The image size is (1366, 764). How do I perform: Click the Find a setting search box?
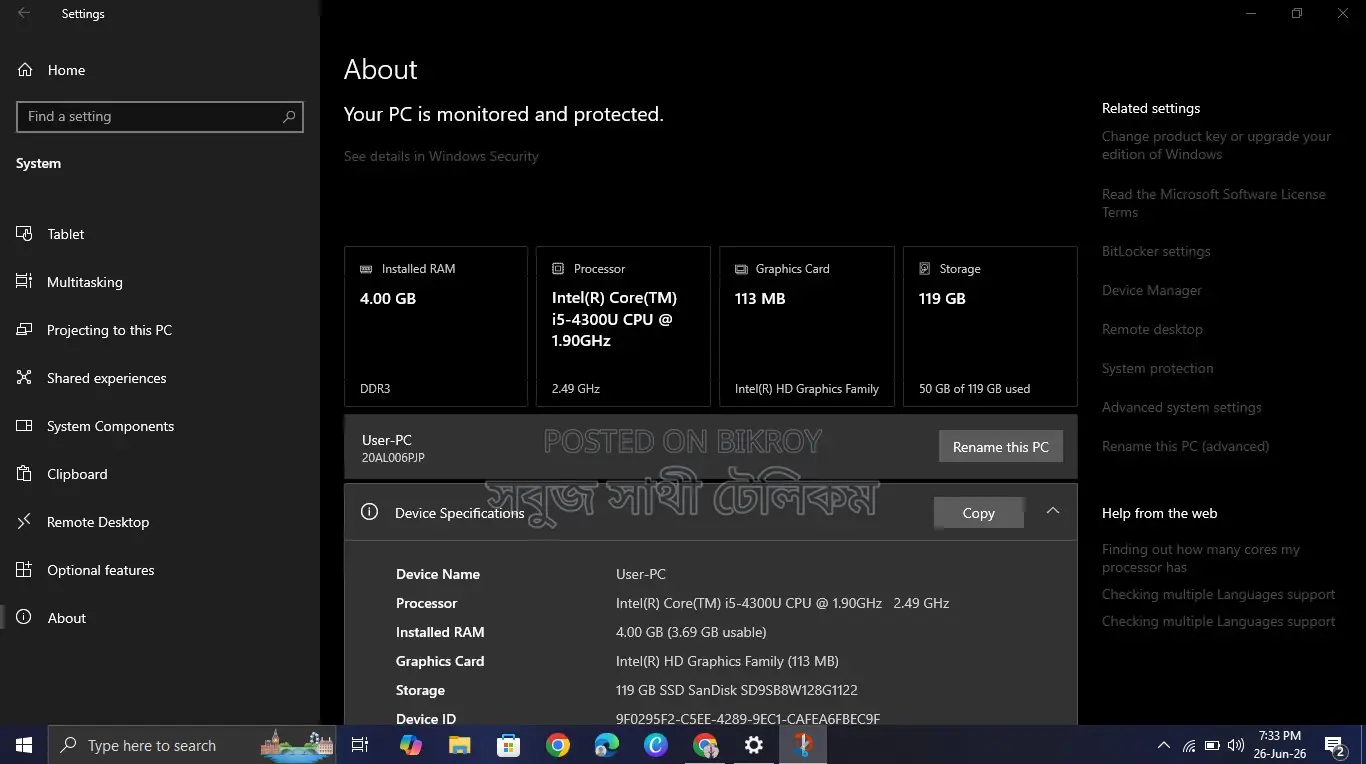160,116
